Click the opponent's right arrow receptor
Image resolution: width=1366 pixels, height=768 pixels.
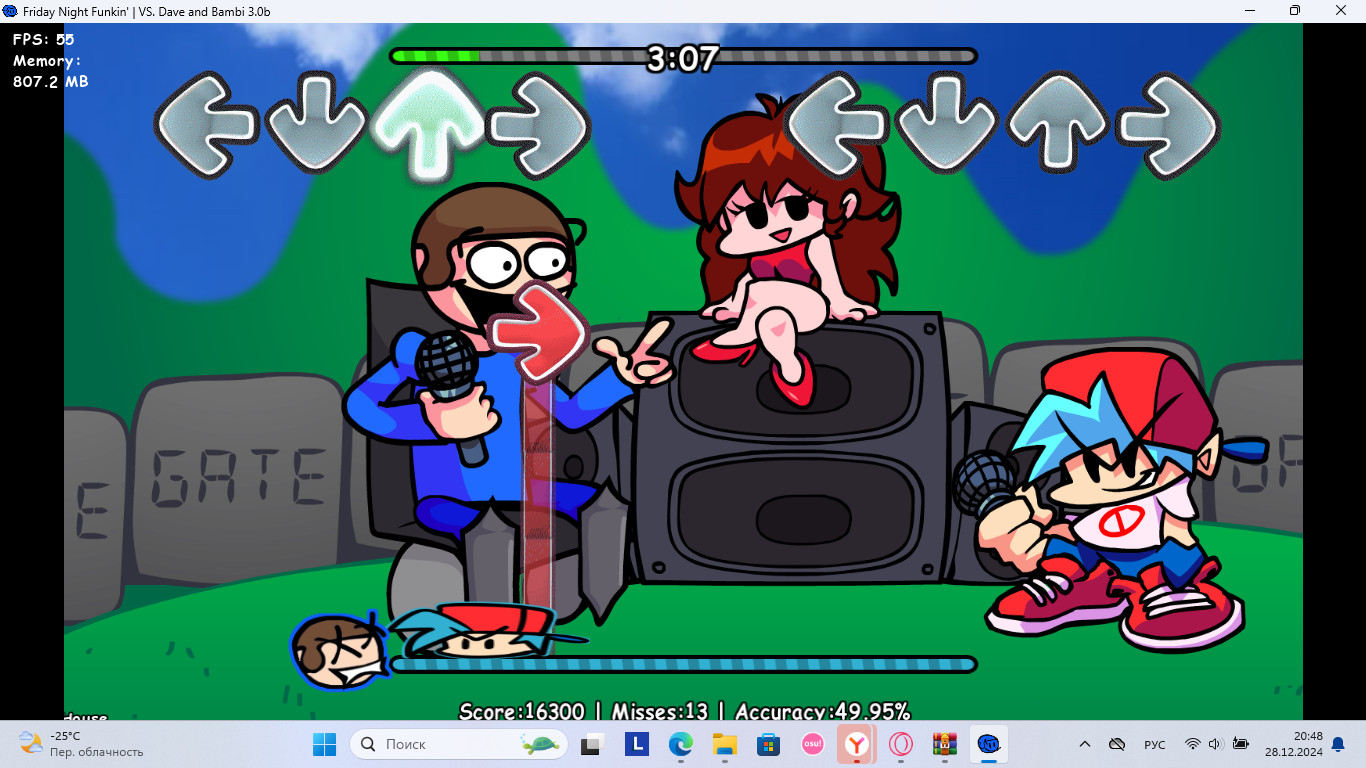(539, 126)
